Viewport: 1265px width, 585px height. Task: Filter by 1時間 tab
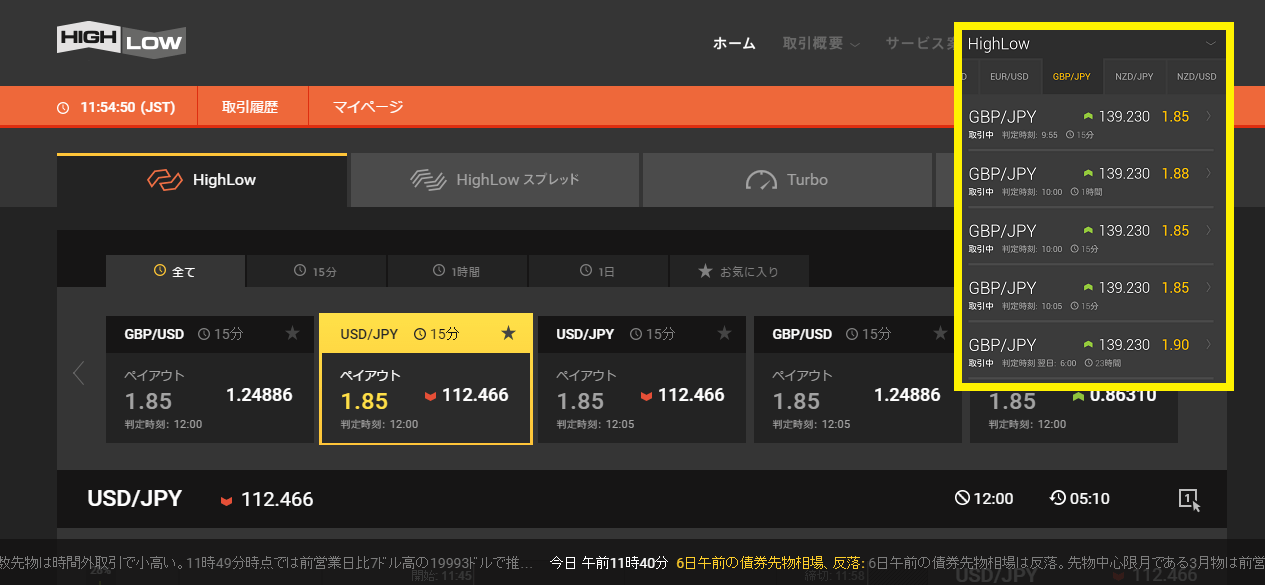point(457,271)
